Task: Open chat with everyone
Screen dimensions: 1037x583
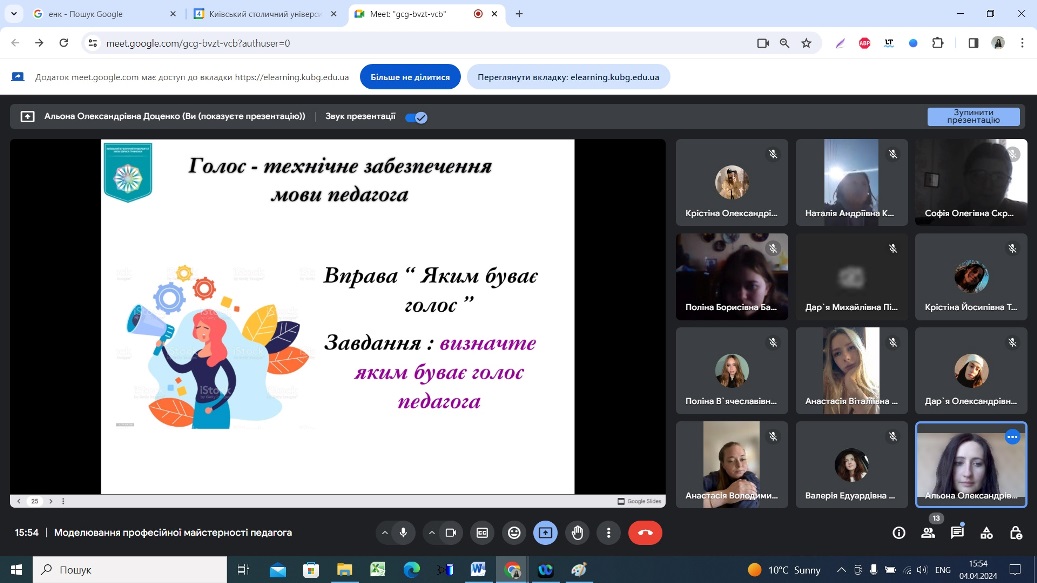Action: pos(957,533)
